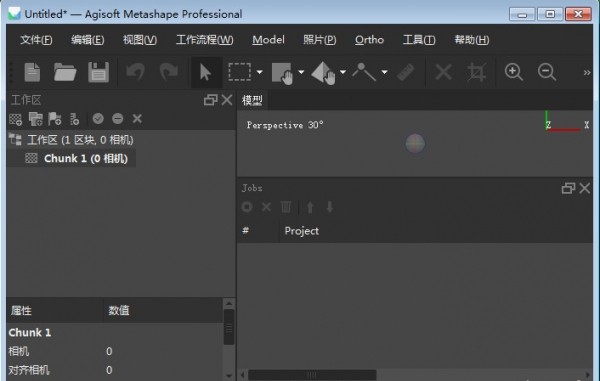Open the 工作流程(W) menu
The height and width of the screenshot is (381, 600).
click(x=205, y=40)
